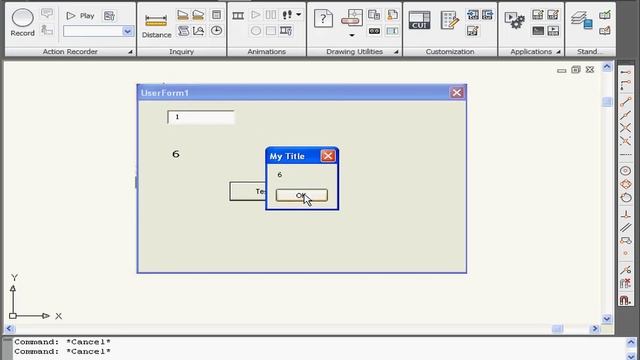Click the graph-with-magnifier Locate Point icon

pos(199,31)
